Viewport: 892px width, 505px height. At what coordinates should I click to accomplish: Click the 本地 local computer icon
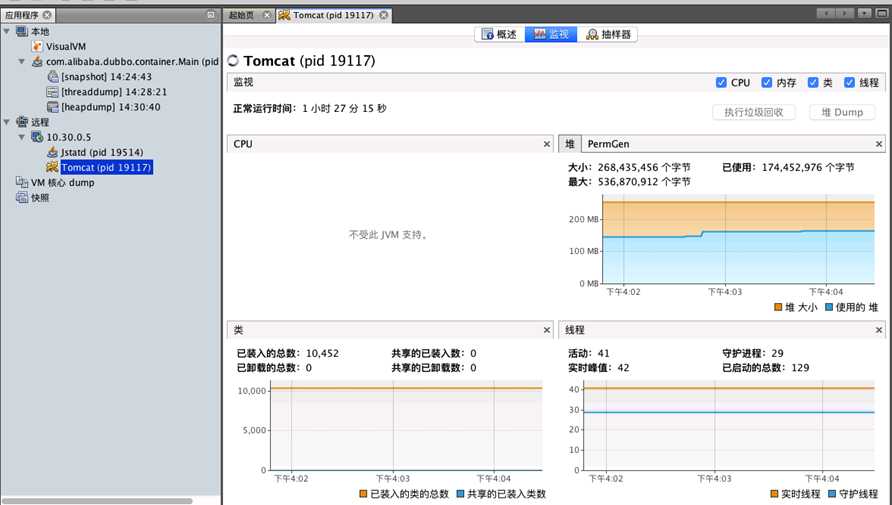pos(22,31)
